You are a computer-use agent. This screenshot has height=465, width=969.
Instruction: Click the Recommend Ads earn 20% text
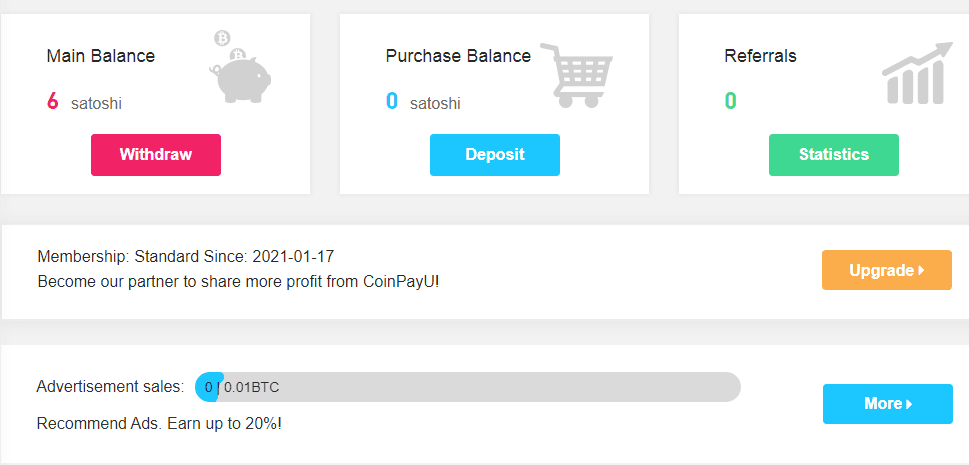(159, 423)
